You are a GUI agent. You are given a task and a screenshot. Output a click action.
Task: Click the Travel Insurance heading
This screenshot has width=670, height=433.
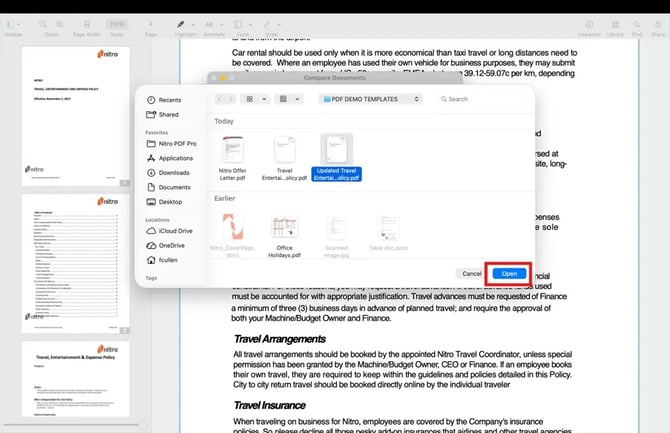270,405
